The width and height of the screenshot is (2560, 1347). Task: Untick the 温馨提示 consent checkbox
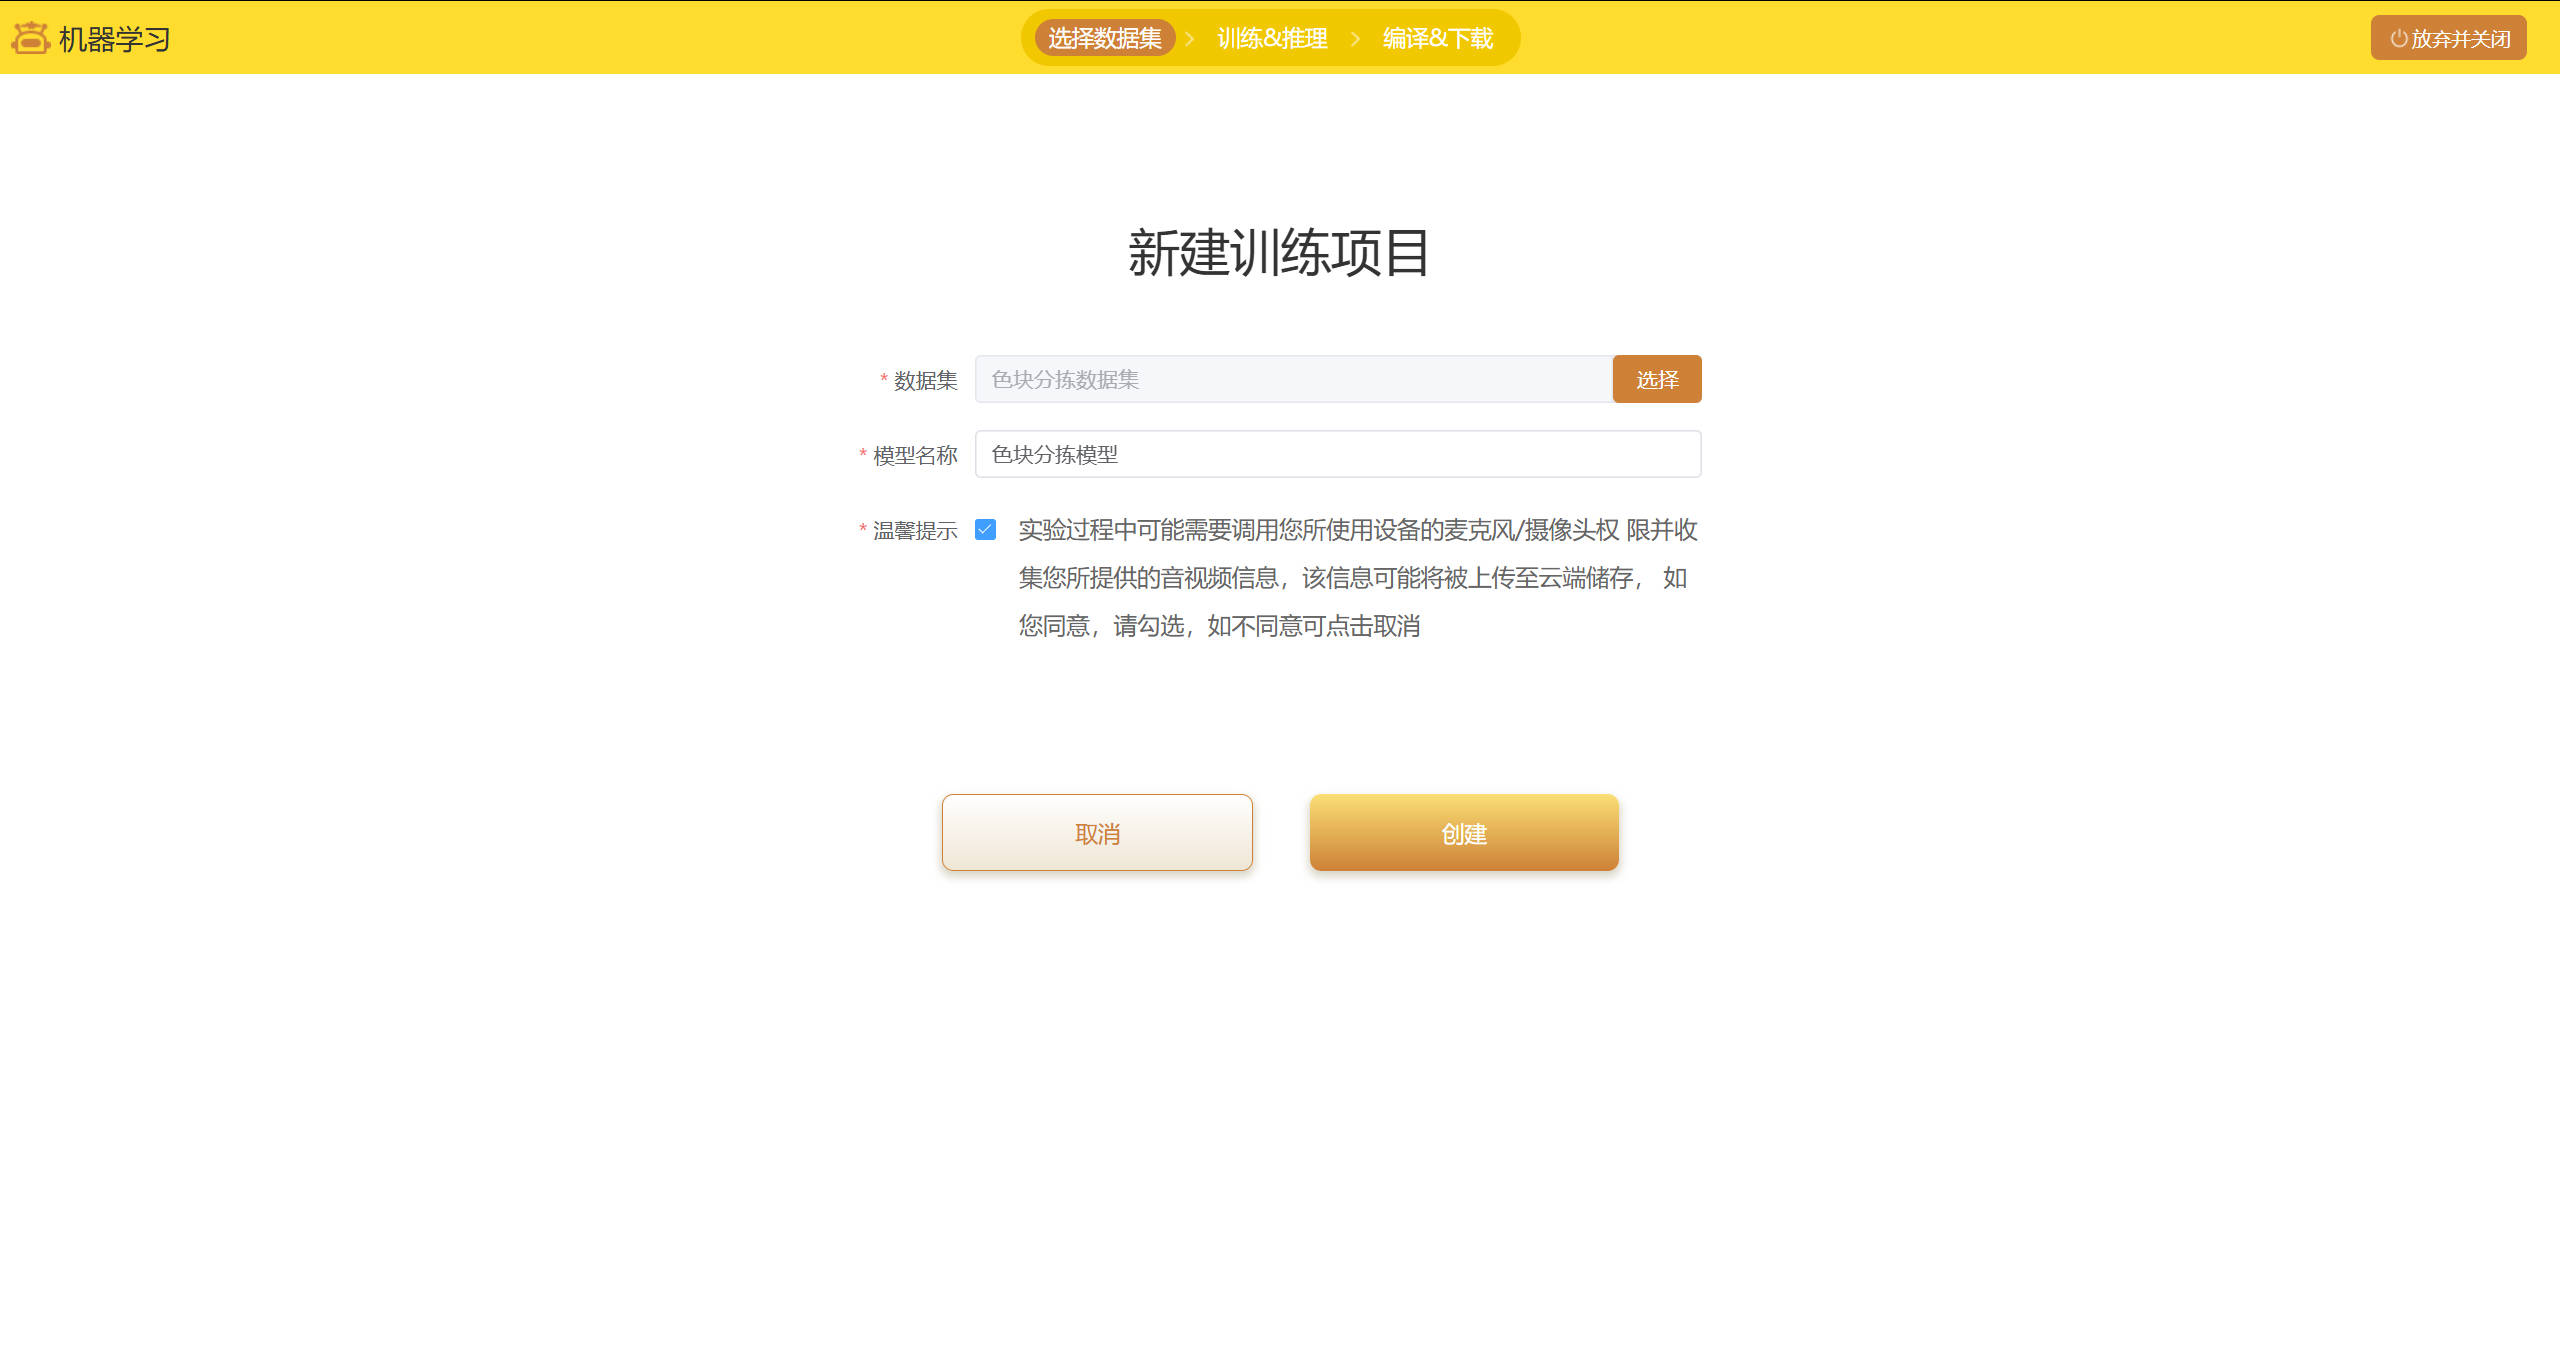coord(985,530)
